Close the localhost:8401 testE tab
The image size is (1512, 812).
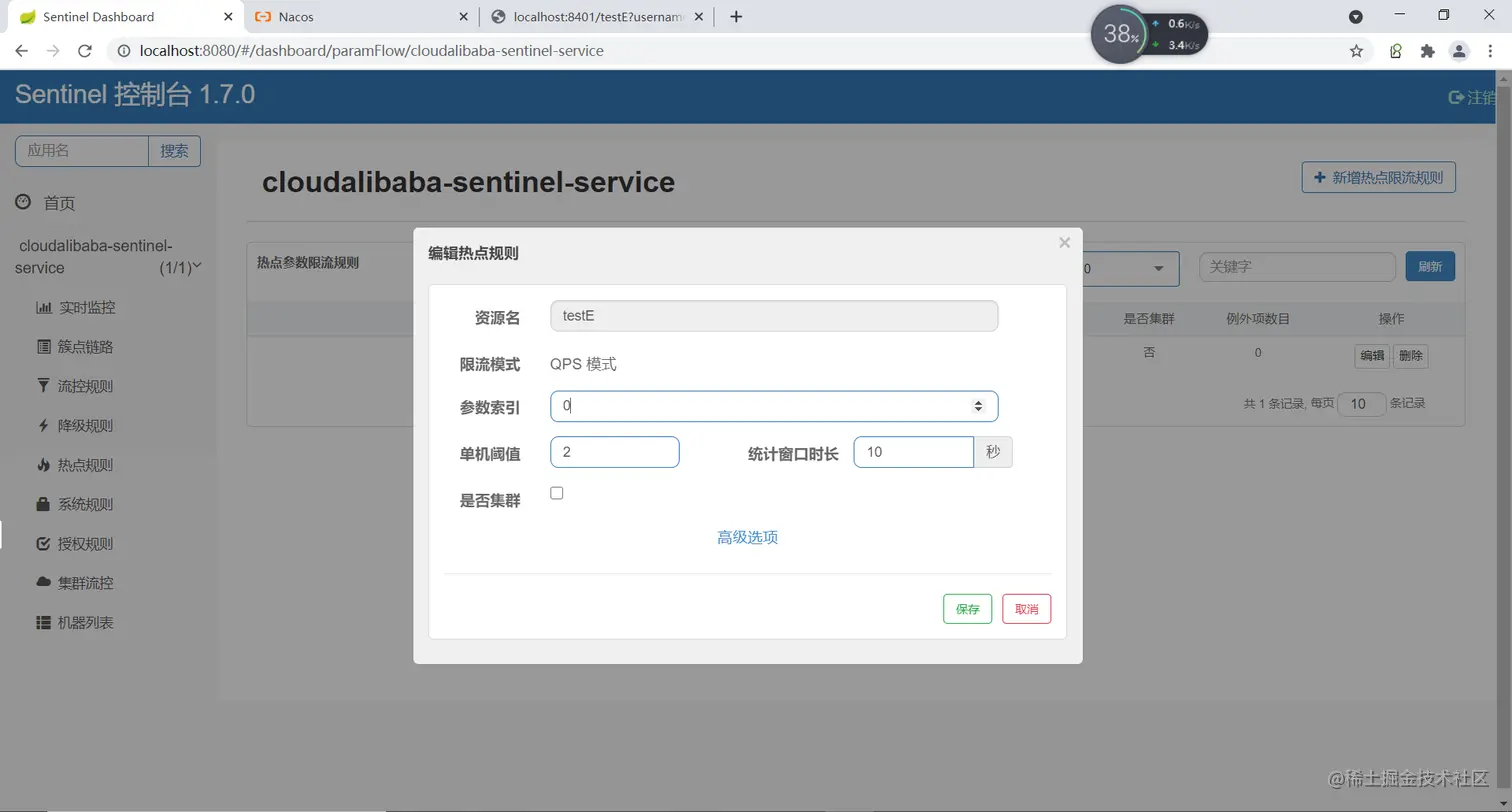click(698, 17)
